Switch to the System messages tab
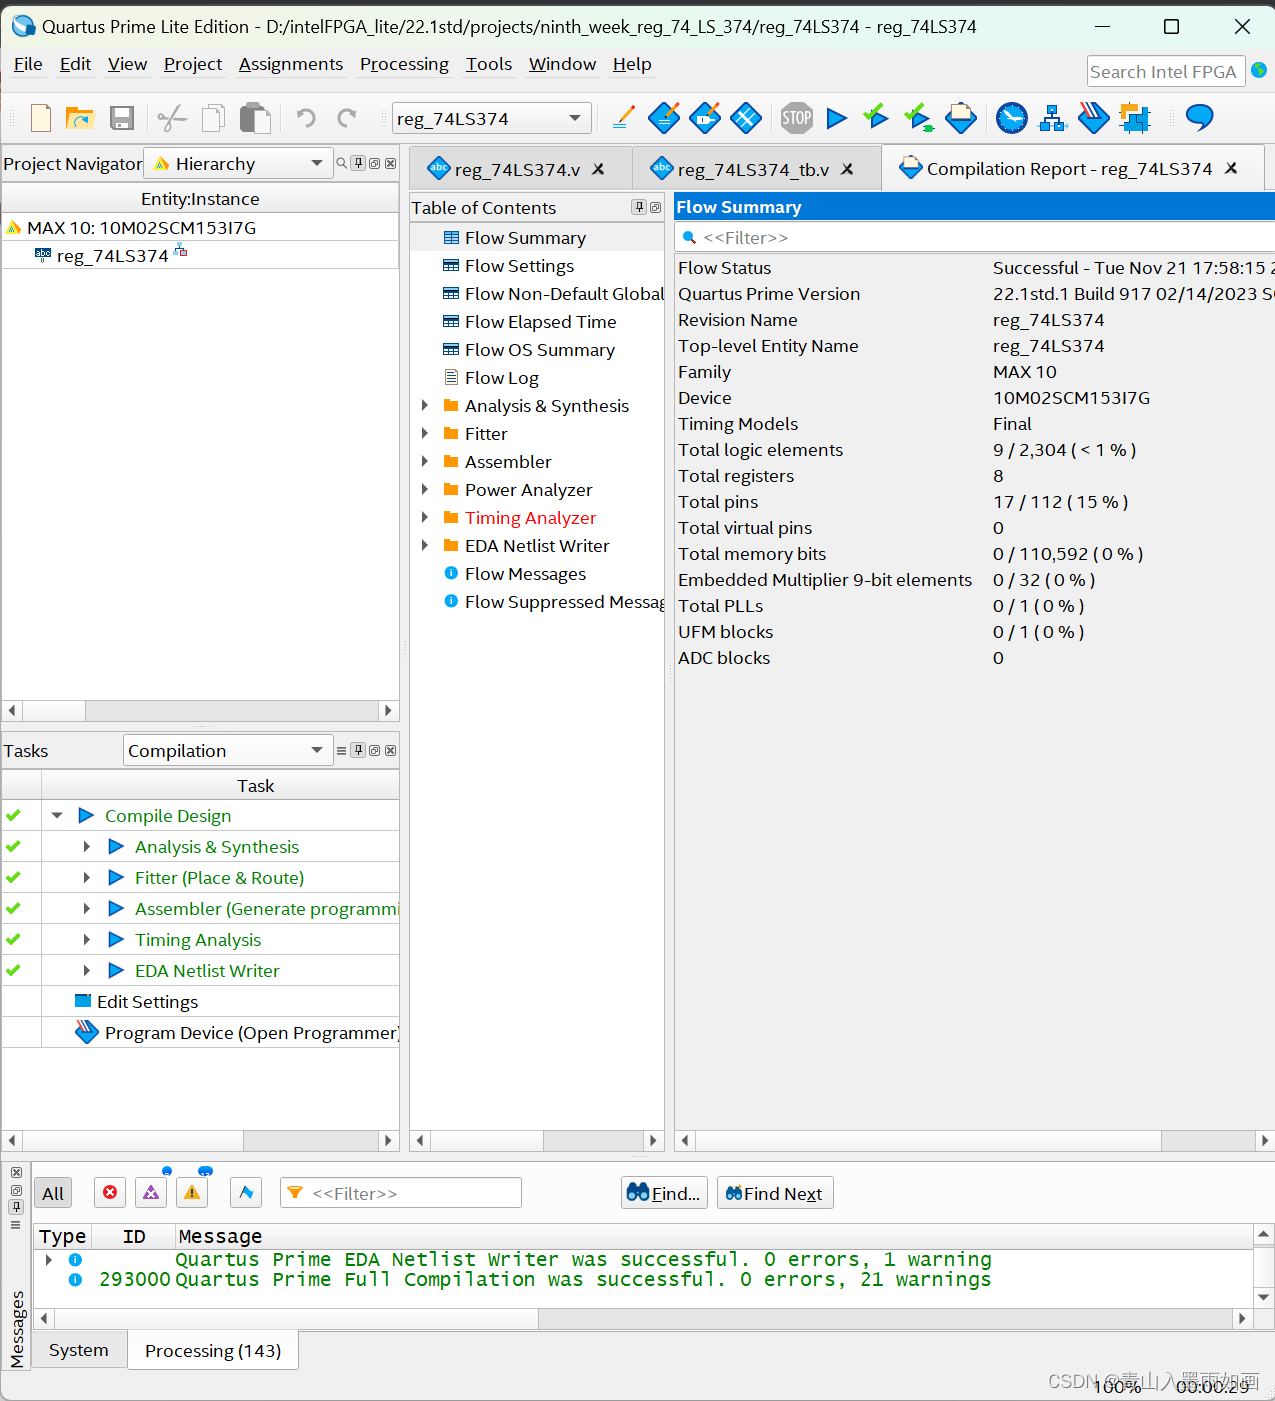 [x=78, y=1350]
